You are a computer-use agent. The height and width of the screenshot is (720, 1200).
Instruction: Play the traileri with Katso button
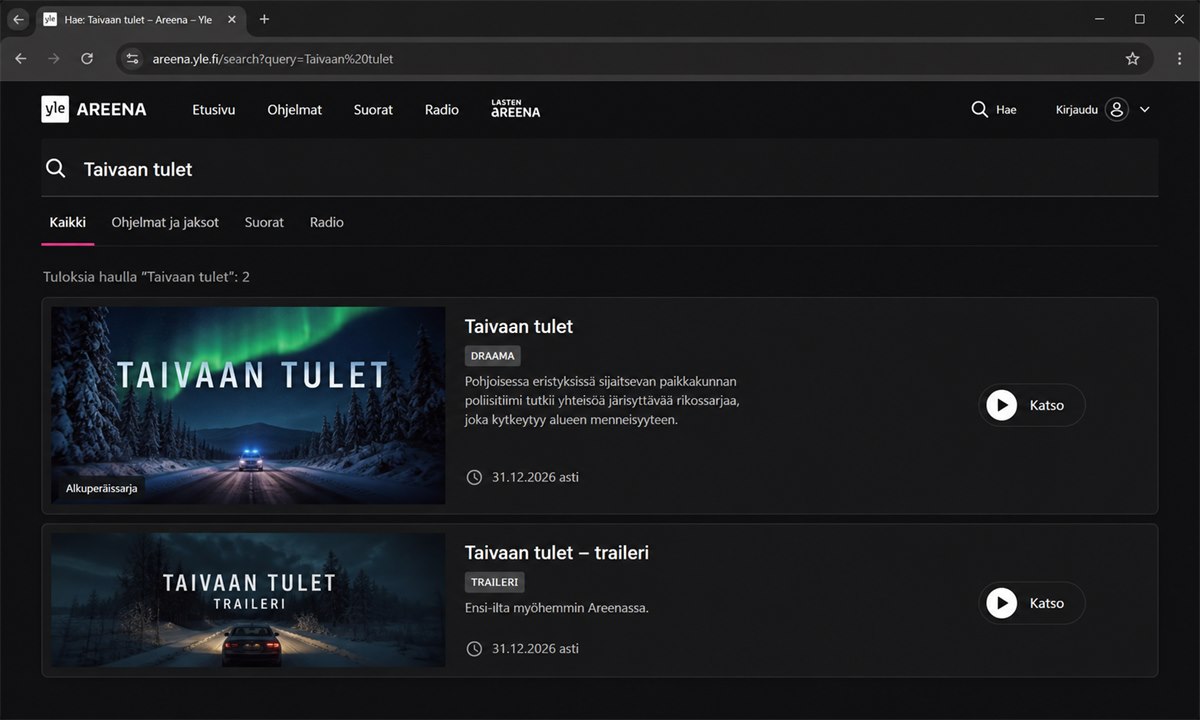tap(1031, 603)
